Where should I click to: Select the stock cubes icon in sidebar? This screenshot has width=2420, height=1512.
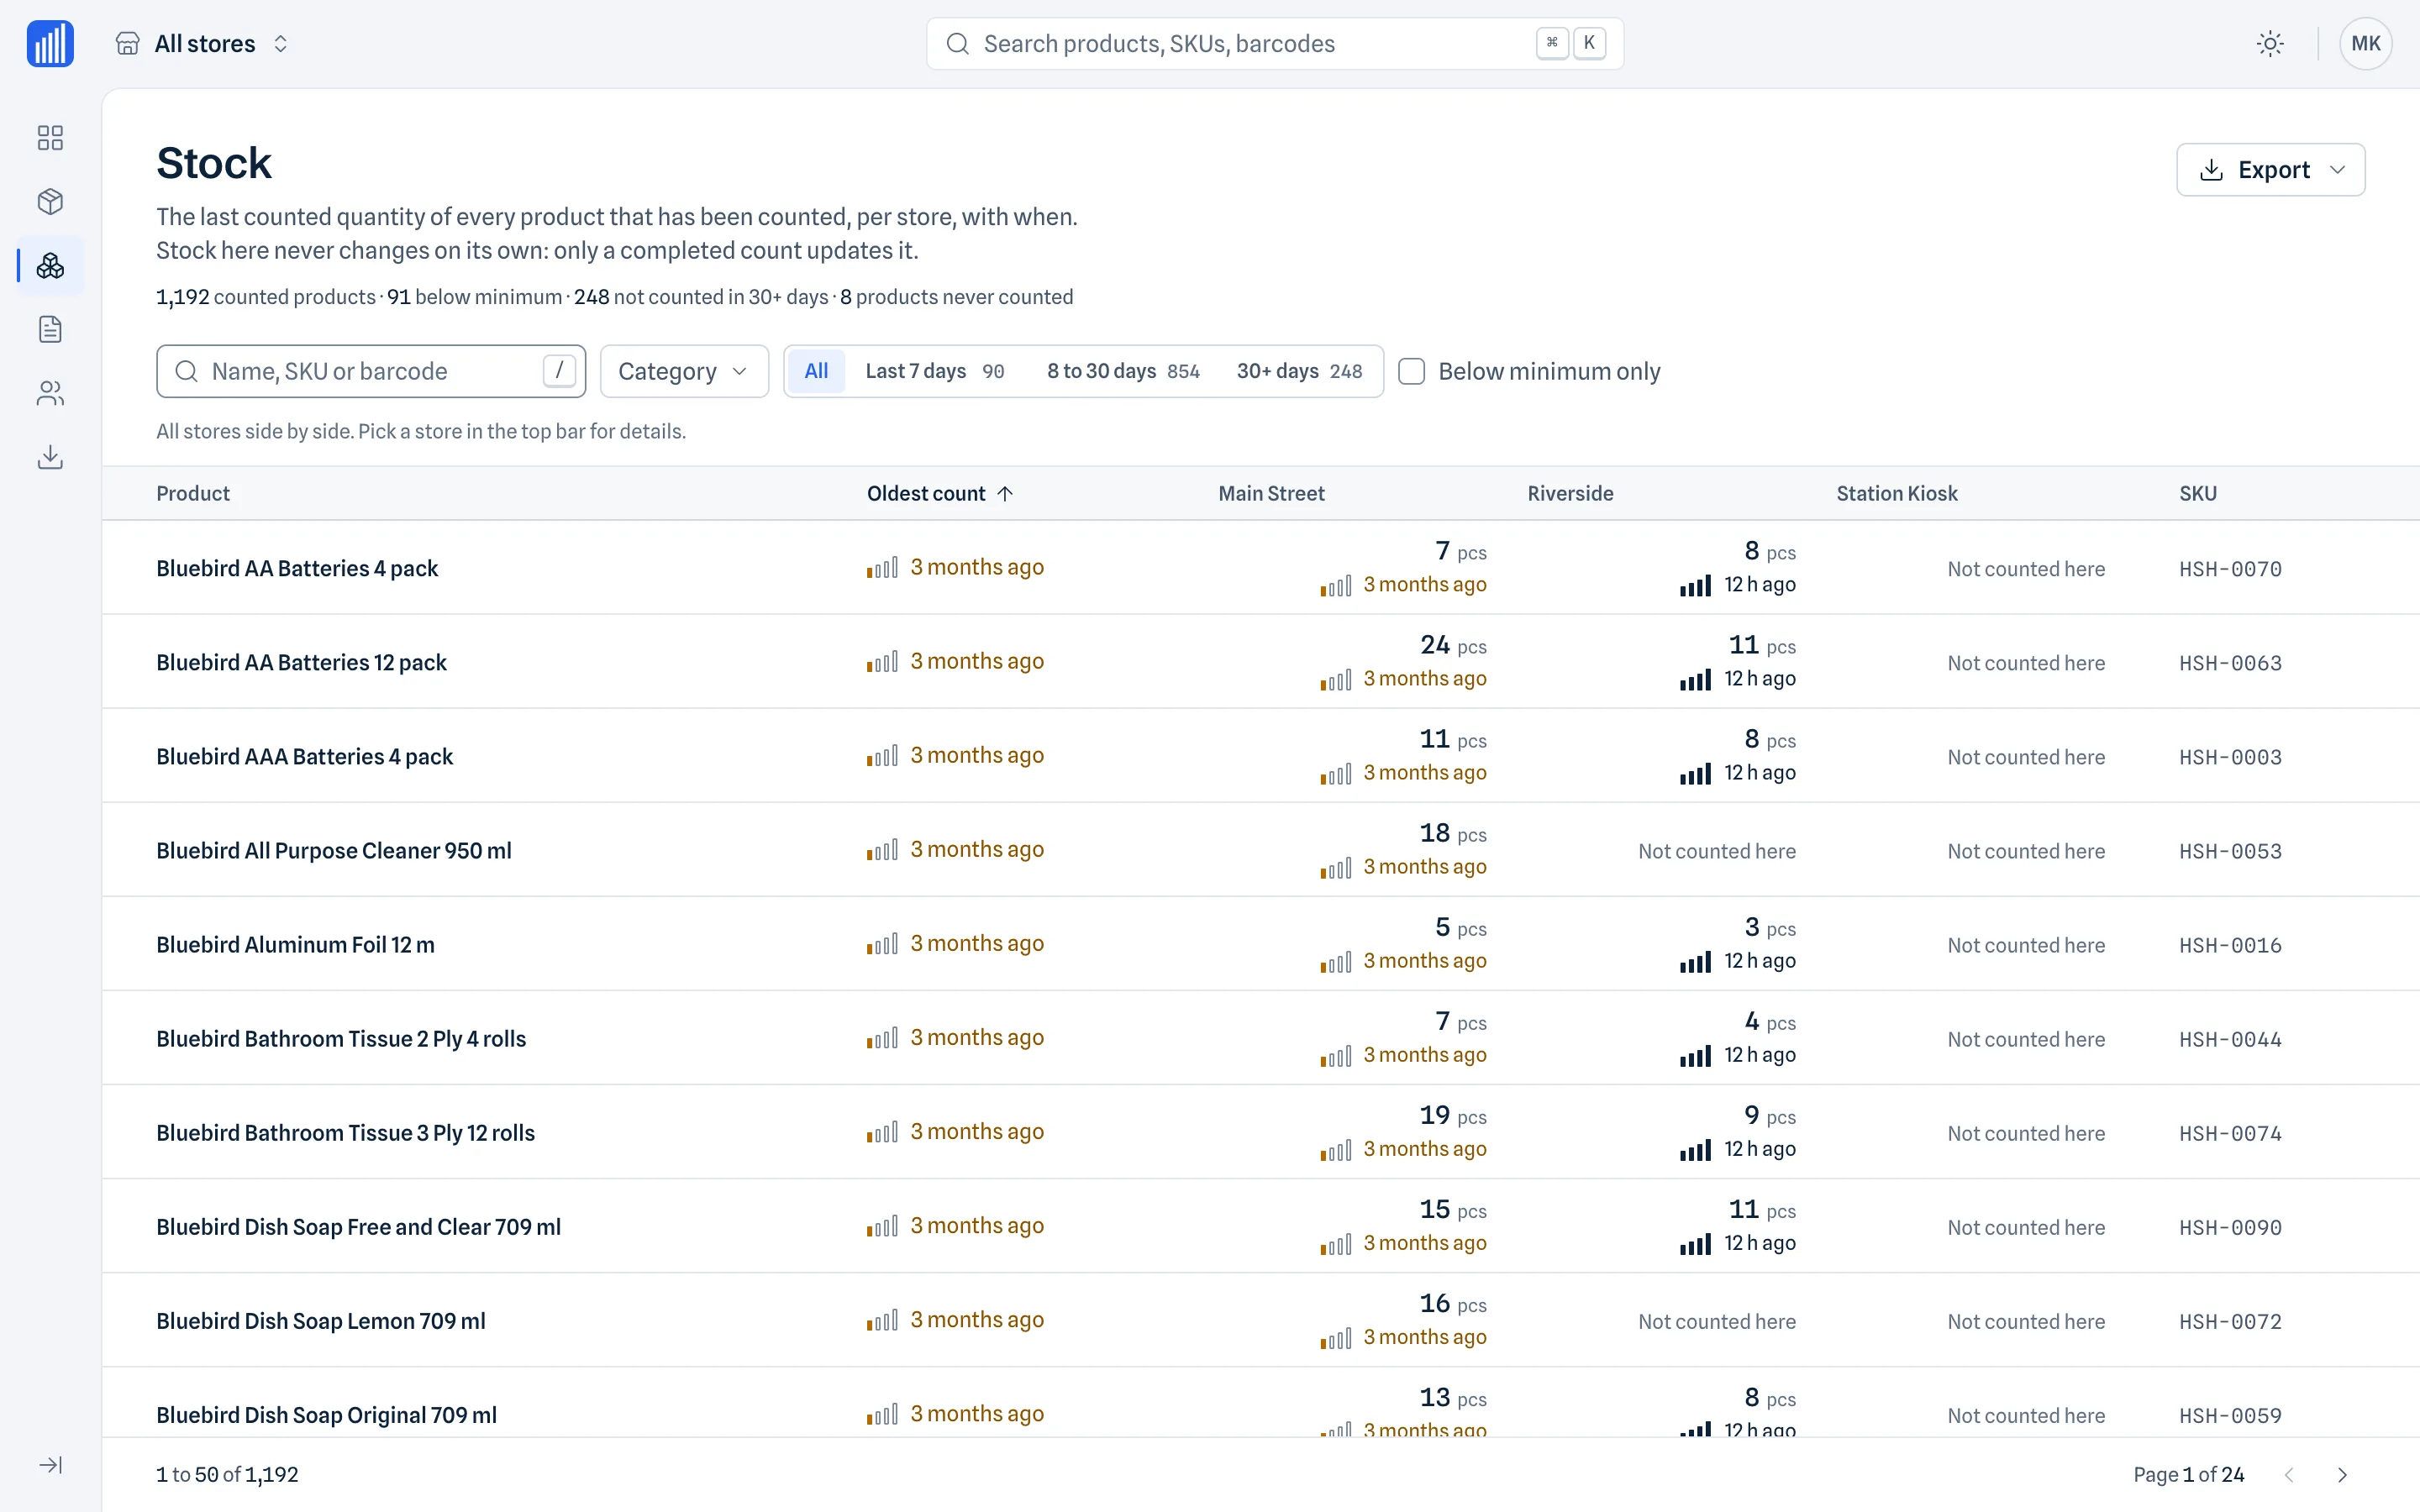coord(50,265)
